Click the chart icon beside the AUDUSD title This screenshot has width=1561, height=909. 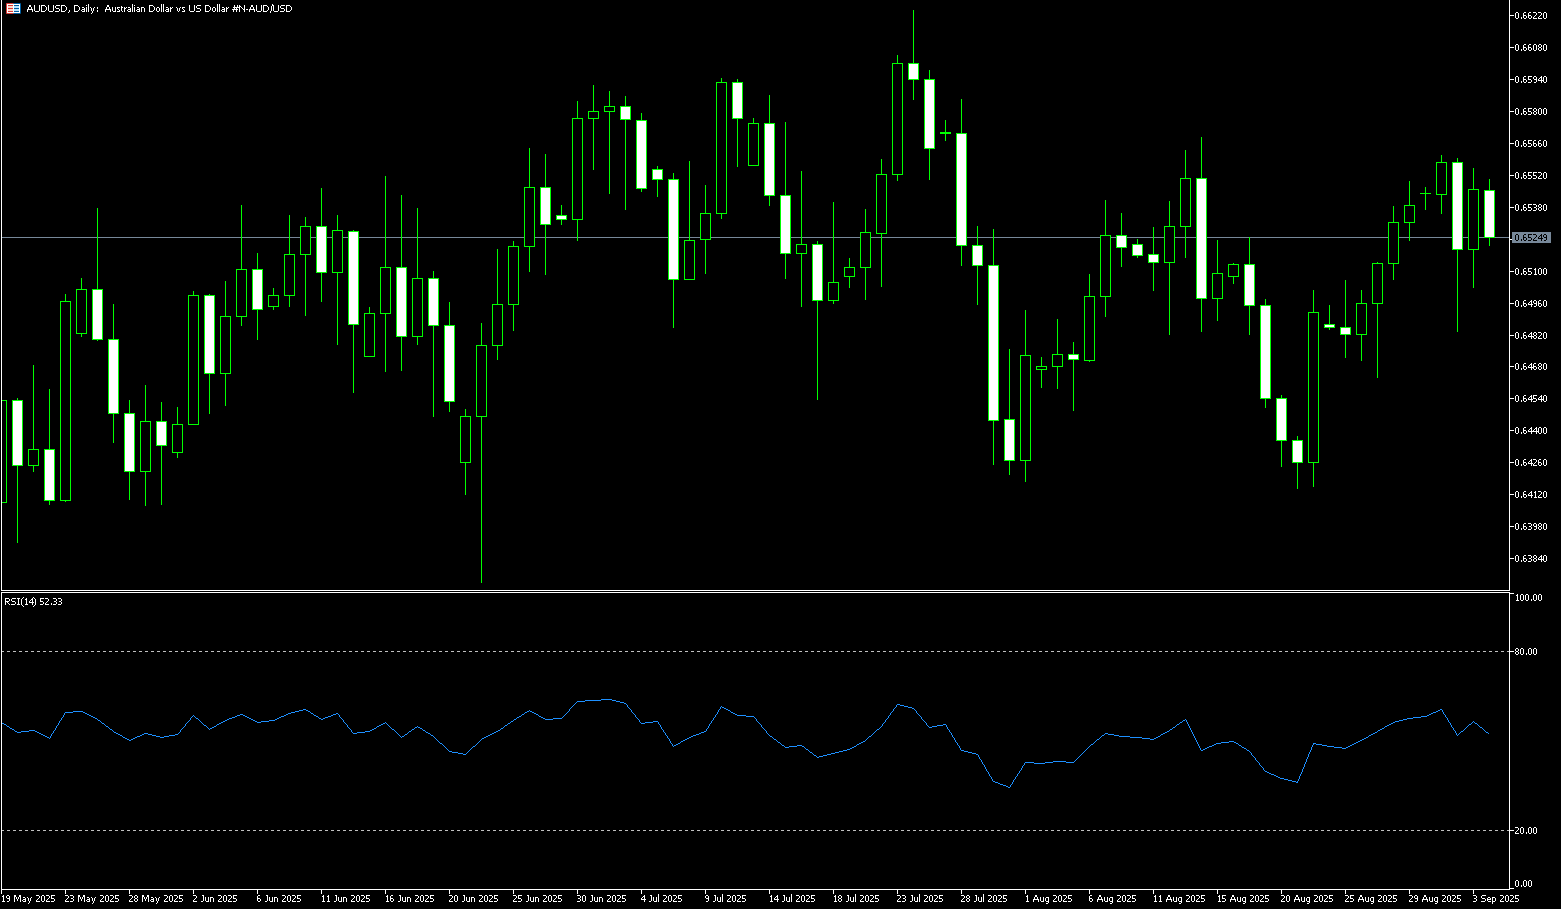[13, 8]
